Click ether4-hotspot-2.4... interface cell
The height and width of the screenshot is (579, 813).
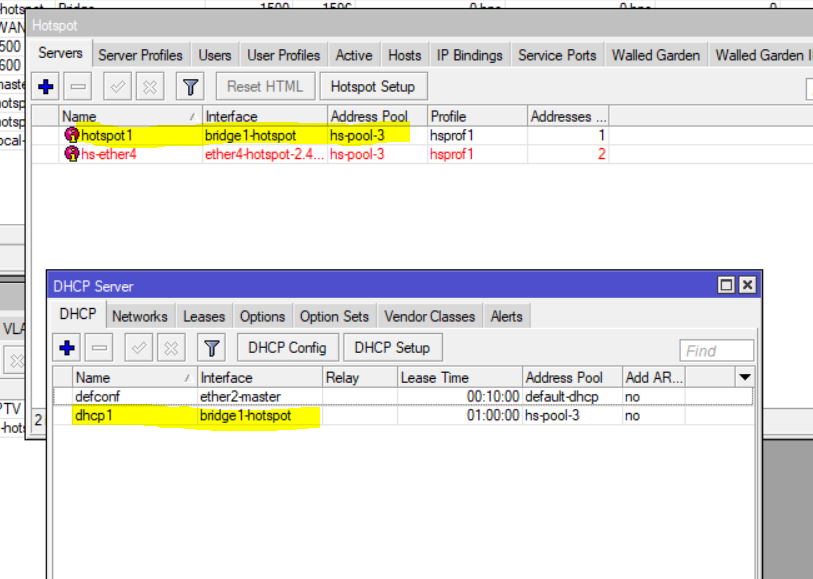(264, 154)
